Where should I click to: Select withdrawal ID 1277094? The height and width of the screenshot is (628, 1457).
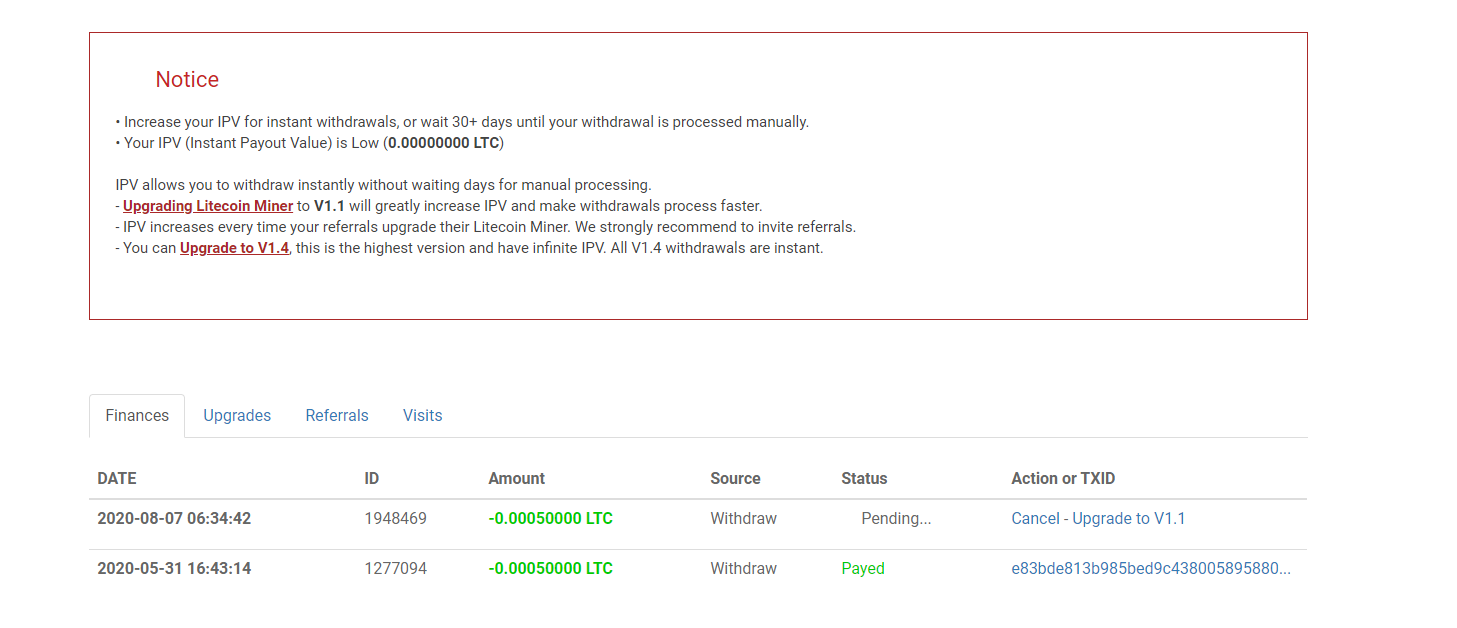click(x=395, y=569)
